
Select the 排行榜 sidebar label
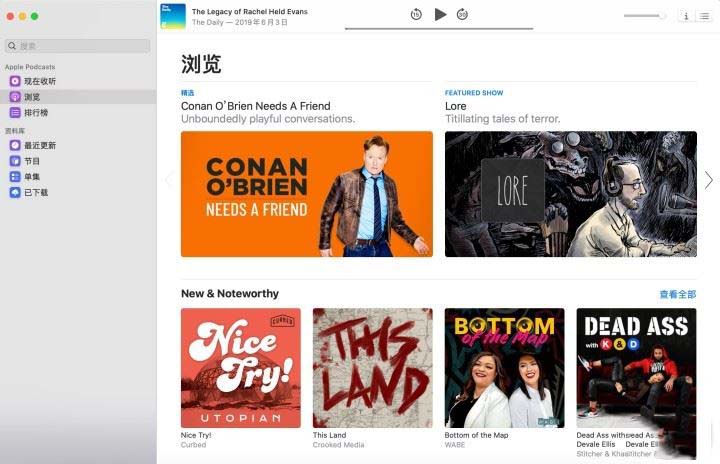(36, 113)
